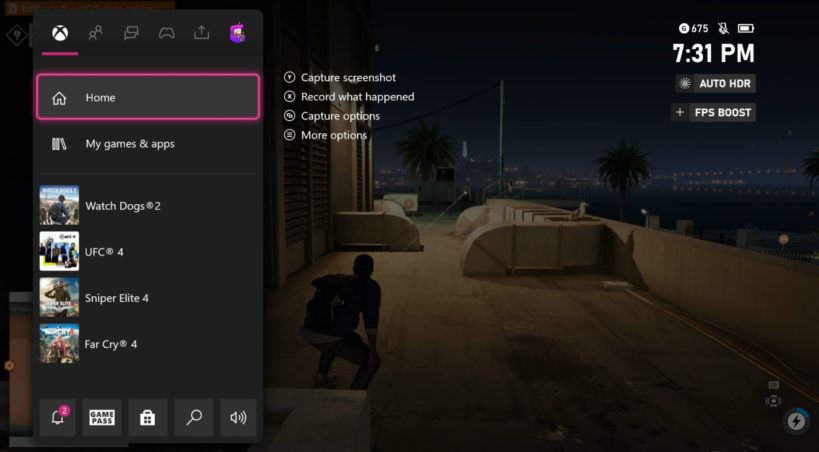819x452 pixels.
Task: Select Far Cry 4
Action: pos(148,343)
